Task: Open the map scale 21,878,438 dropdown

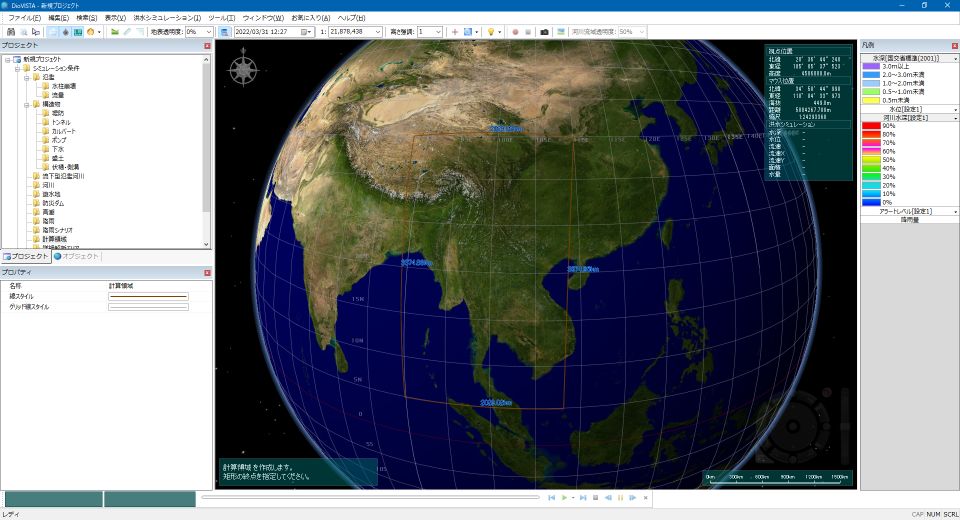Action: pos(378,32)
